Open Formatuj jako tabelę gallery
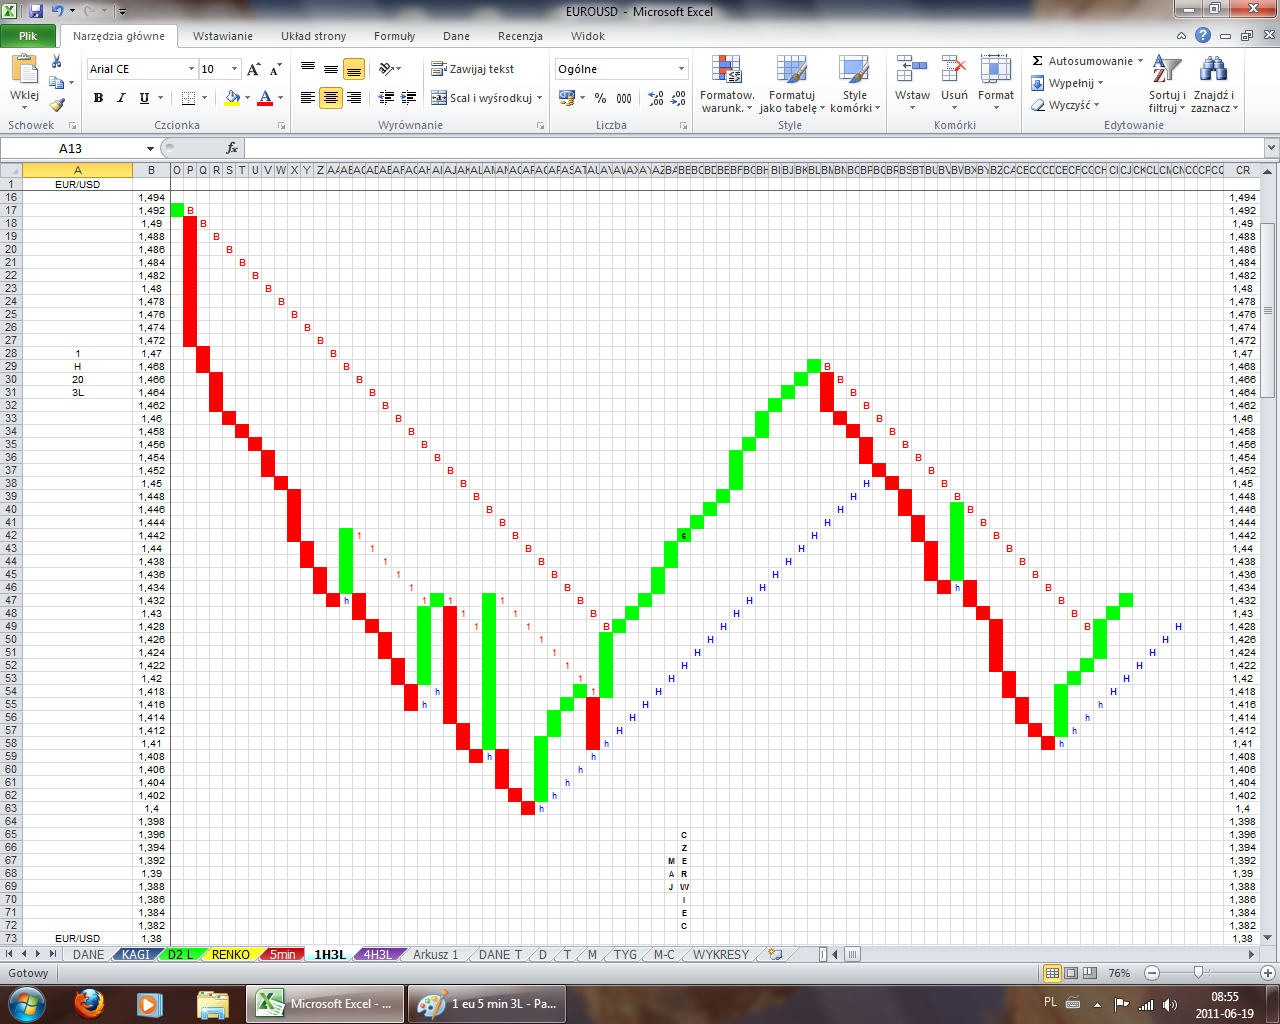This screenshot has width=1280, height=1024. [792, 84]
